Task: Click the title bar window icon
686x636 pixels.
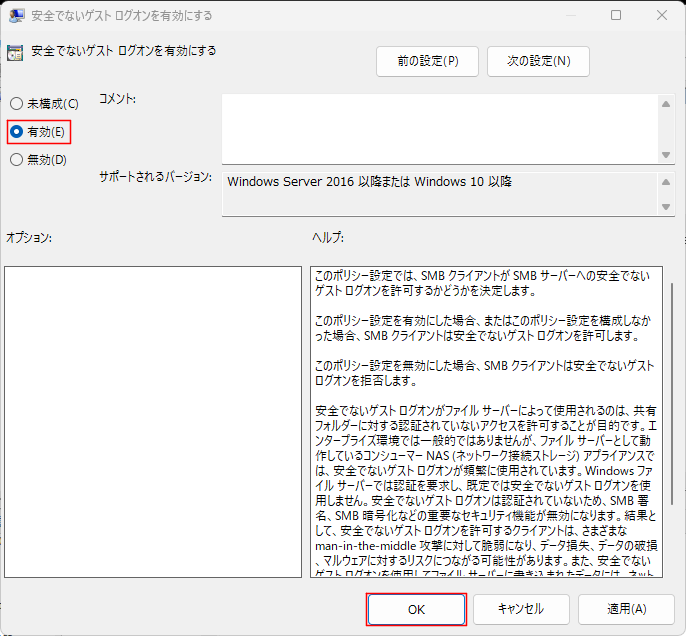Action: 17,16
